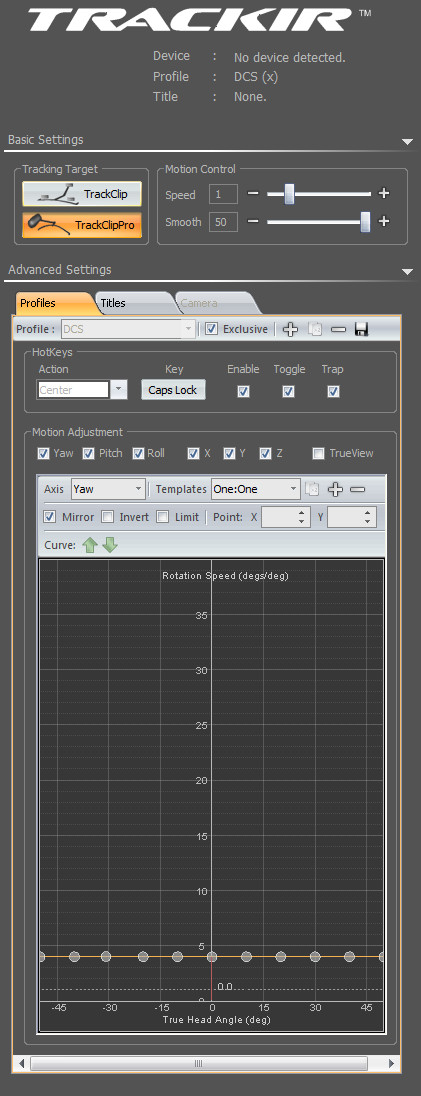Delete profile with minus icon
The width and height of the screenshot is (421, 1096).
click(338, 329)
